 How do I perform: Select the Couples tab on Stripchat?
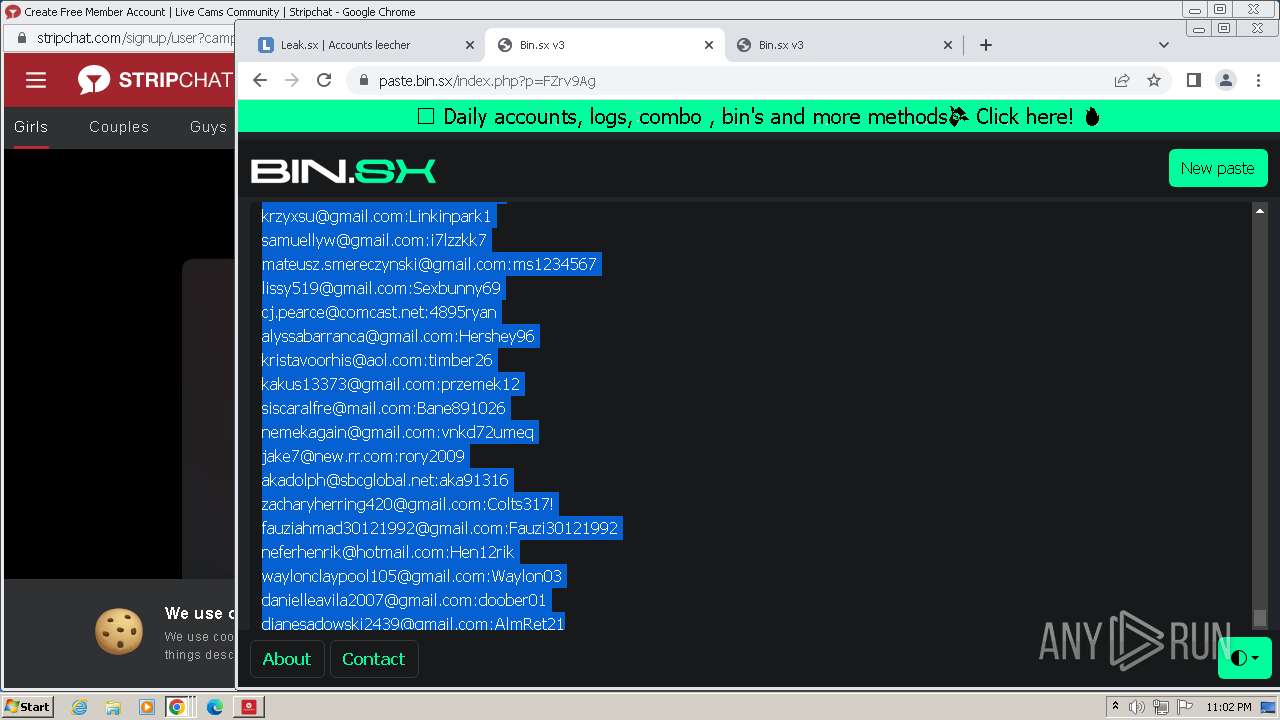(119, 127)
